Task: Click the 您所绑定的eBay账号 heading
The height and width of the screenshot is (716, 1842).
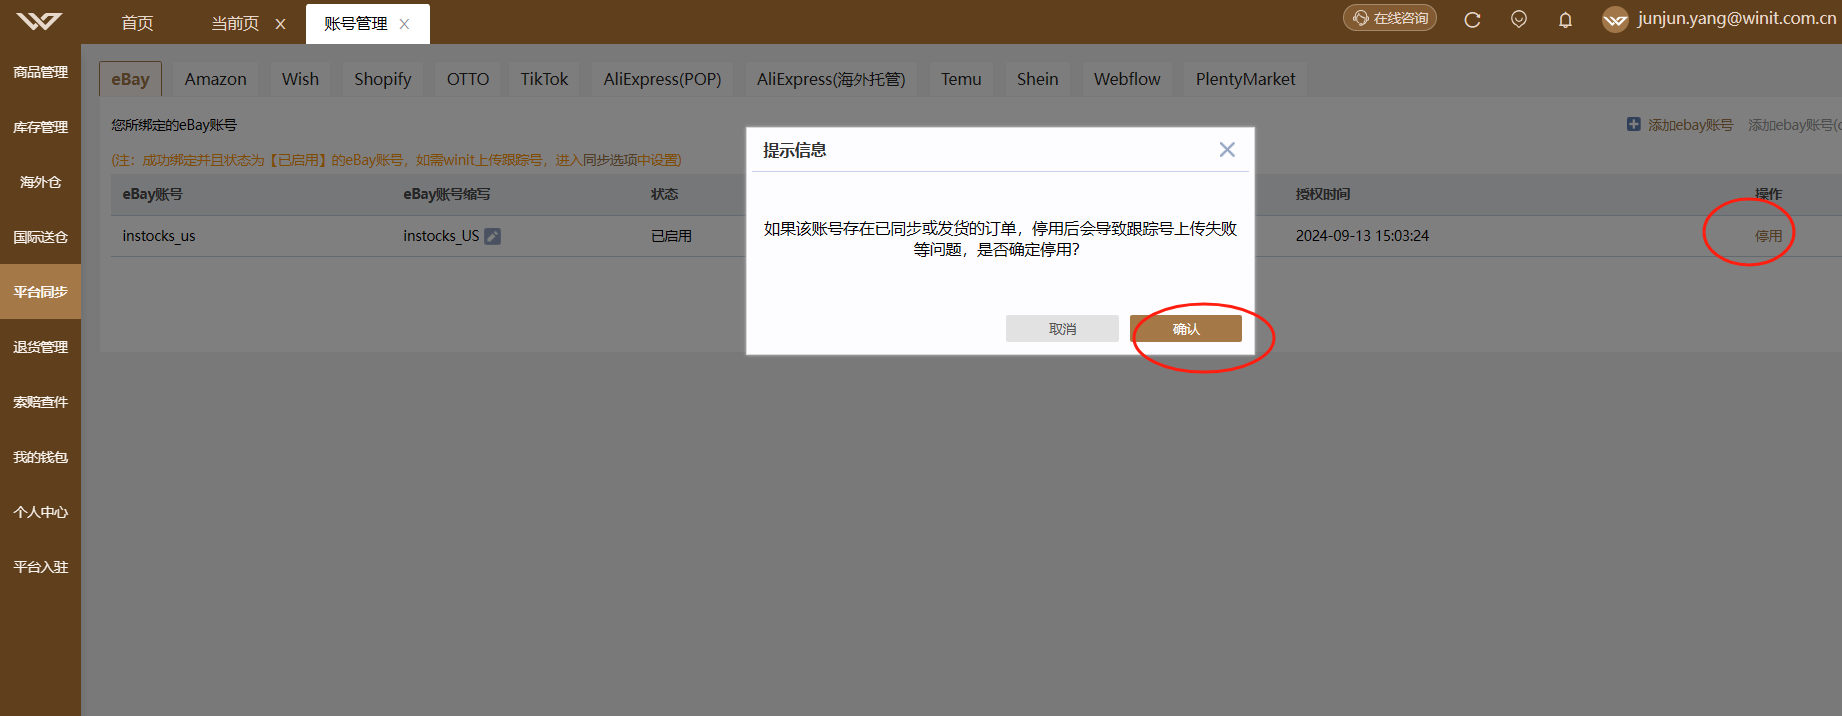Action: (x=174, y=125)
